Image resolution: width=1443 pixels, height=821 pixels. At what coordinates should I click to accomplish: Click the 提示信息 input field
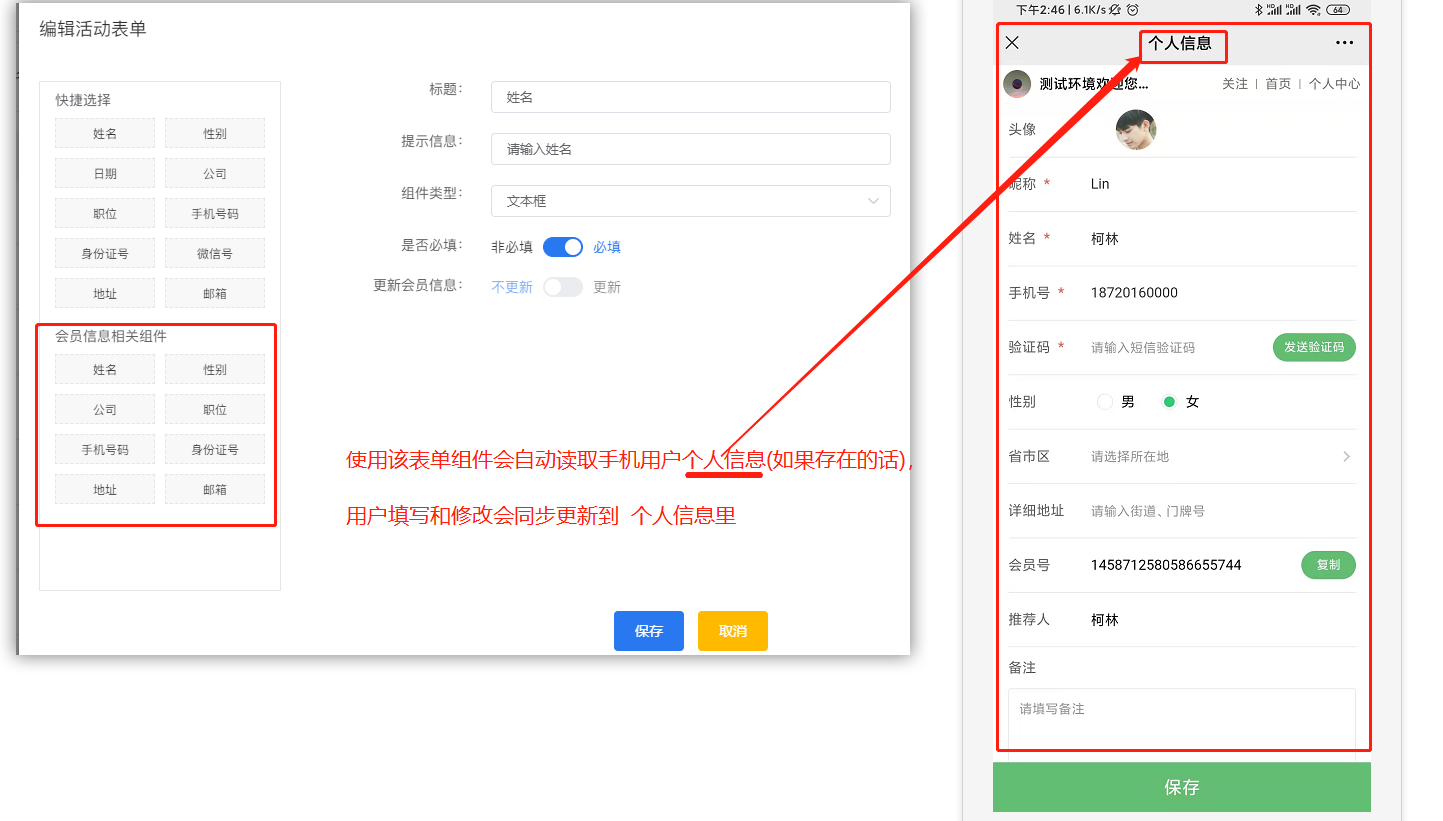(691, 149)
